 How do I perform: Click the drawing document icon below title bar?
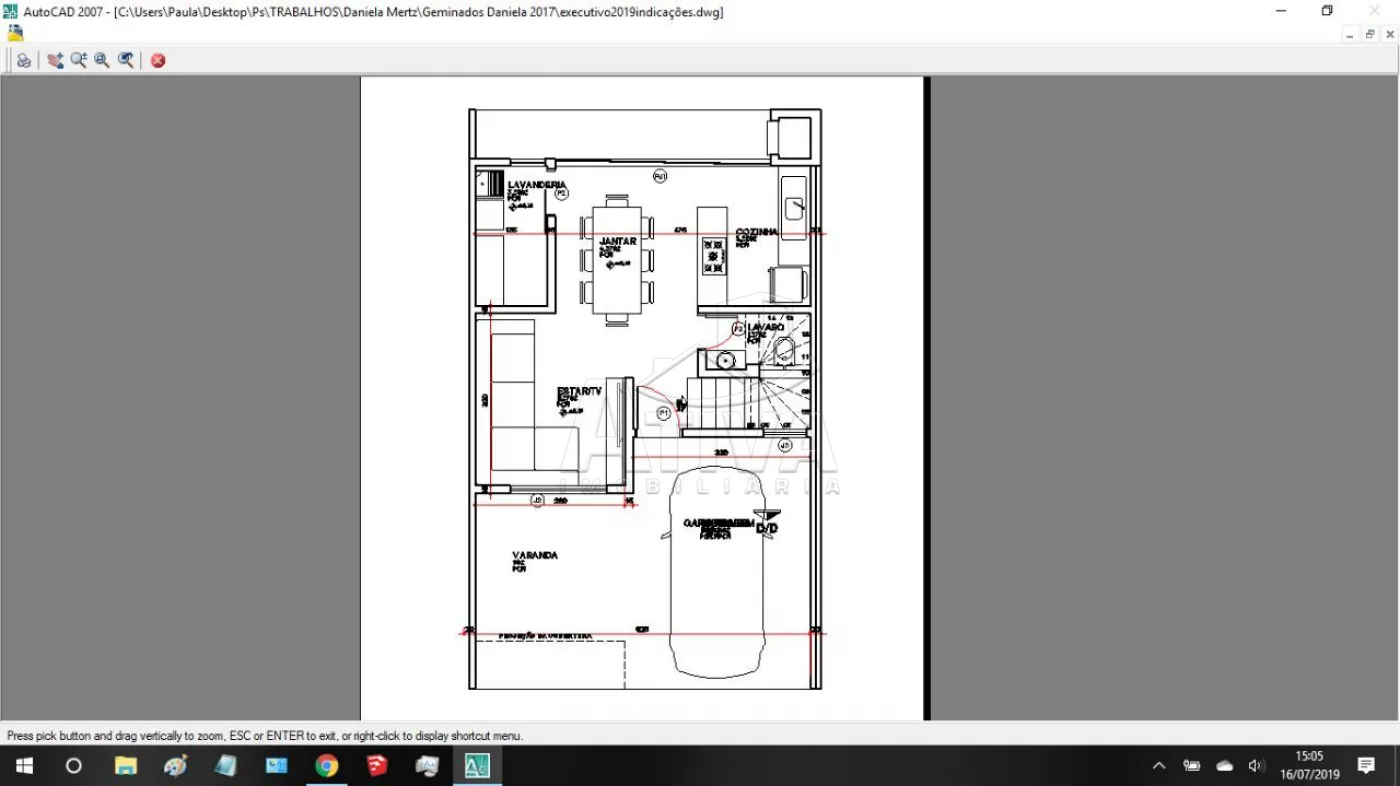pos(15,33)
